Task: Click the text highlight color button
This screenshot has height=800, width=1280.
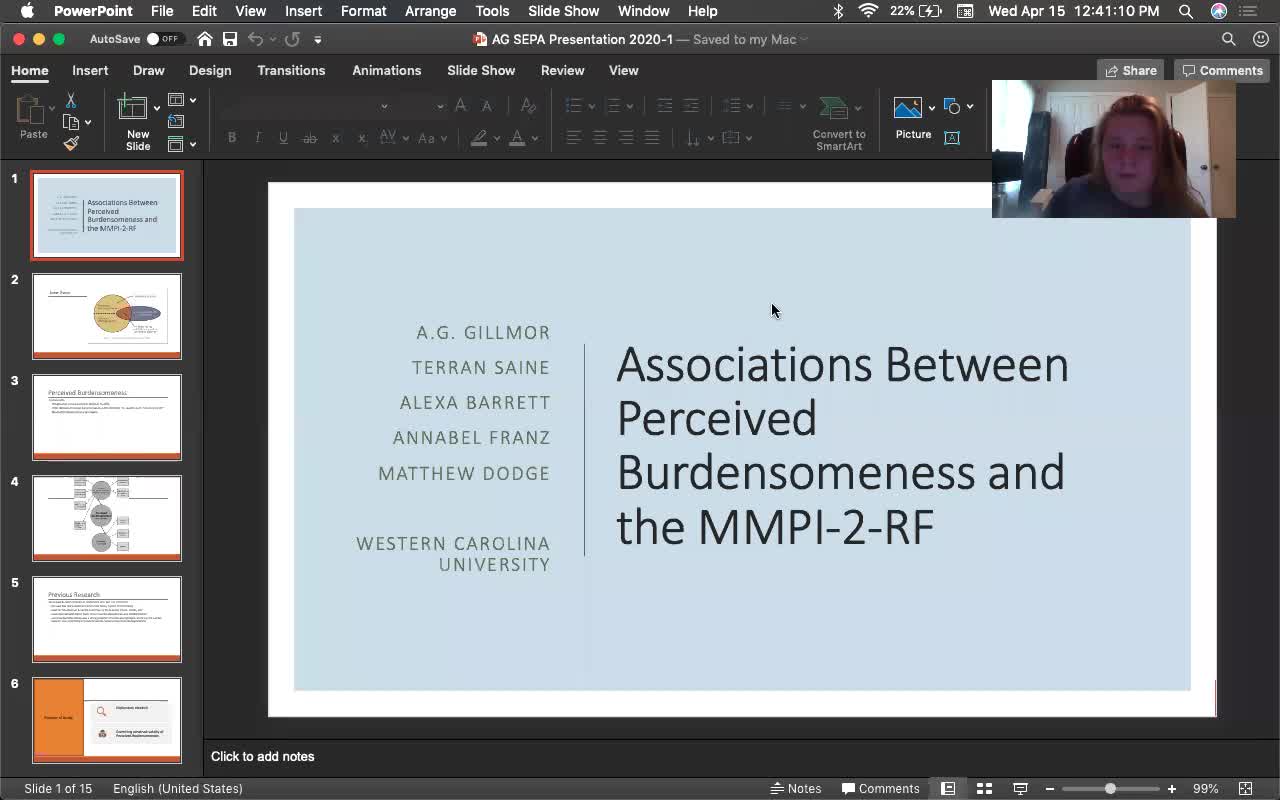Action: click(x=479, y=138)
